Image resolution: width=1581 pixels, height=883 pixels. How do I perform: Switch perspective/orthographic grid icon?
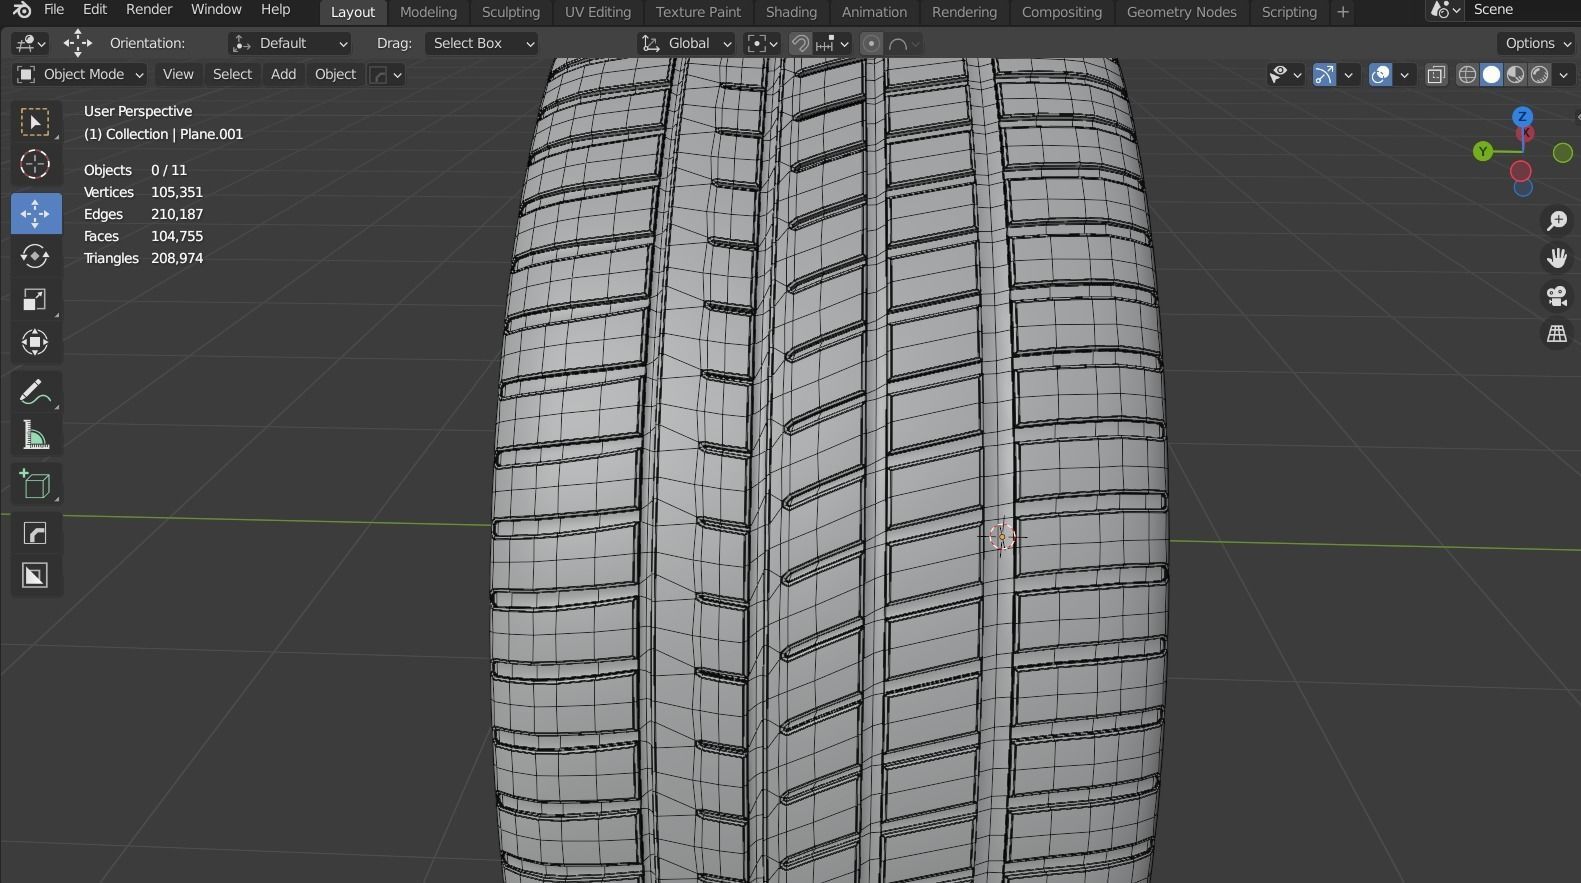point(1557,334)
